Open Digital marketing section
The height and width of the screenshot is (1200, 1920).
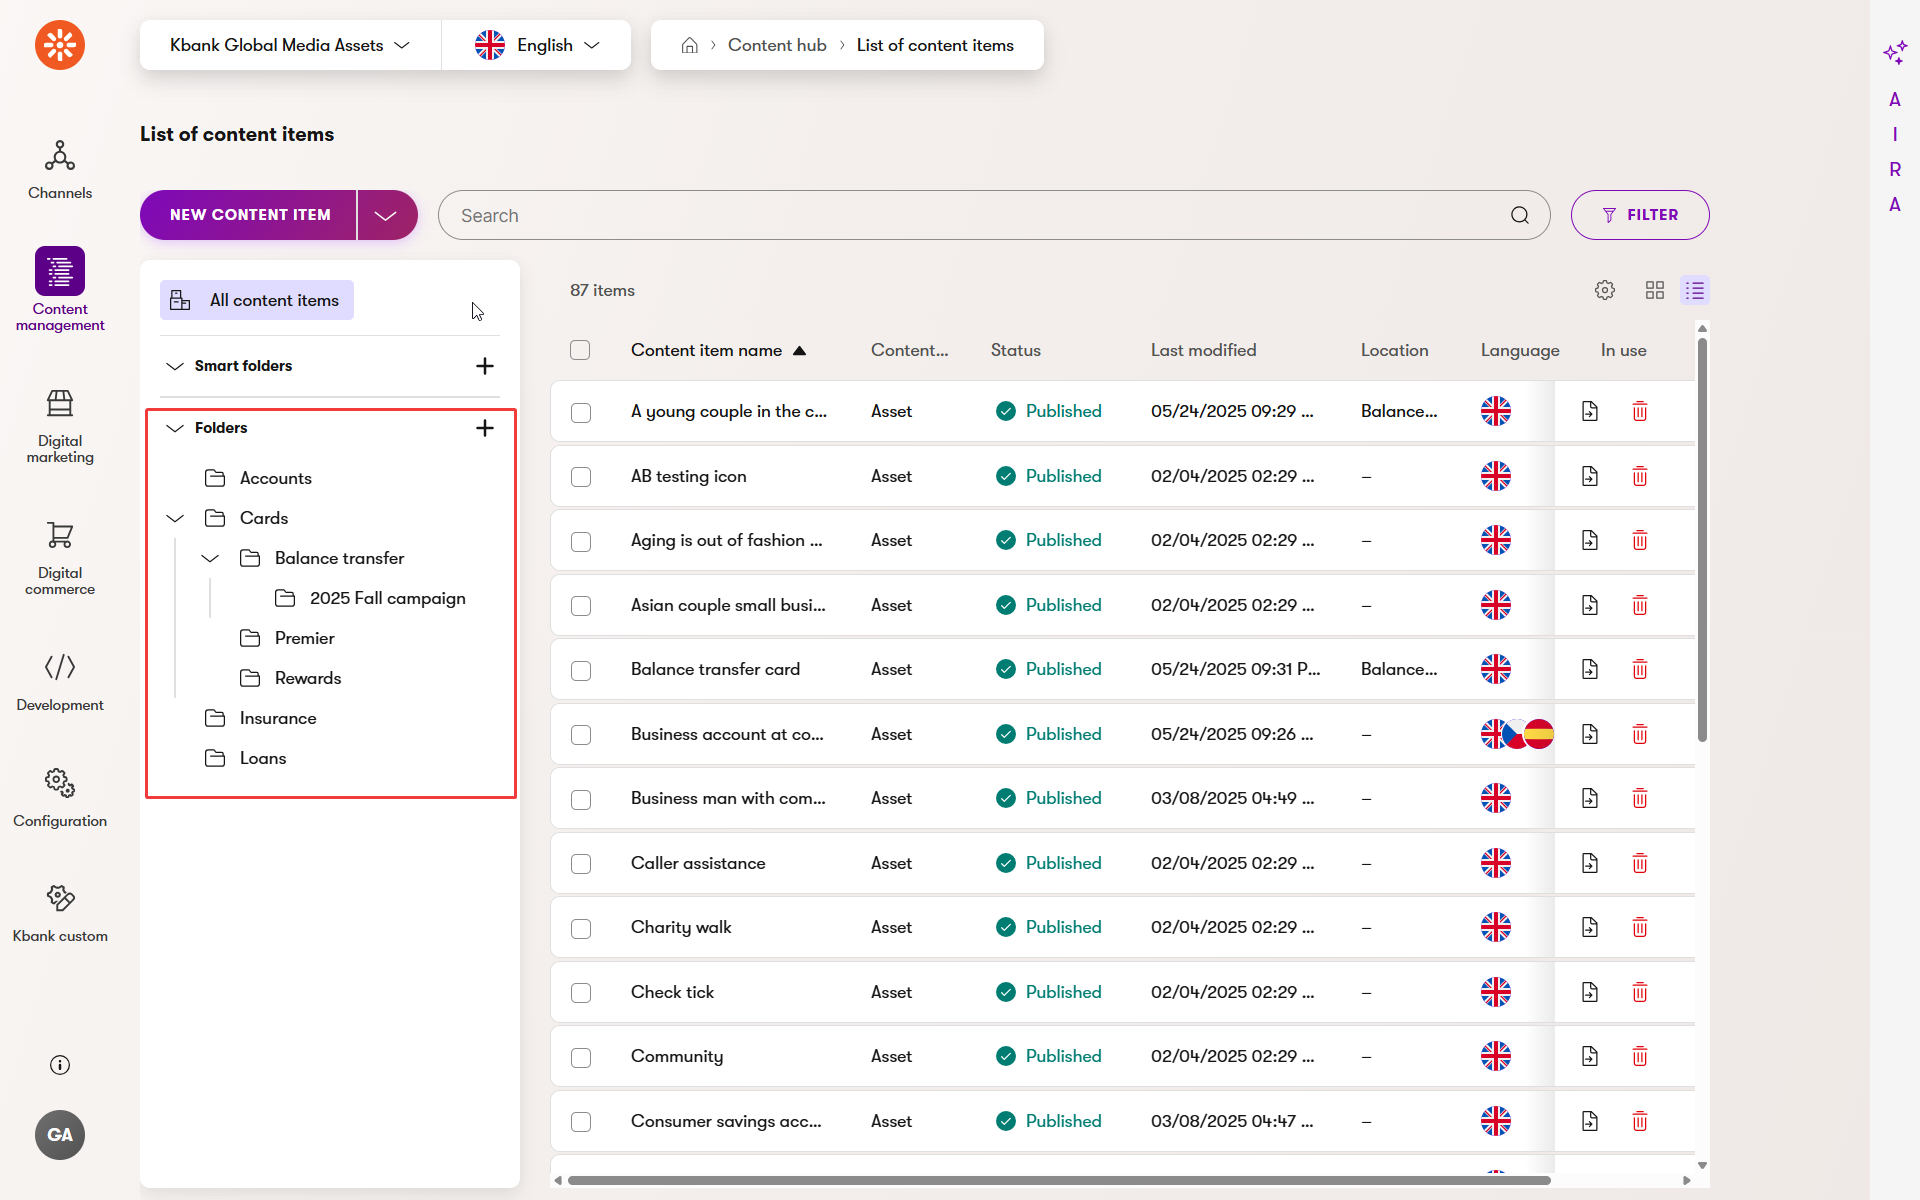click(x=60, y=427)
